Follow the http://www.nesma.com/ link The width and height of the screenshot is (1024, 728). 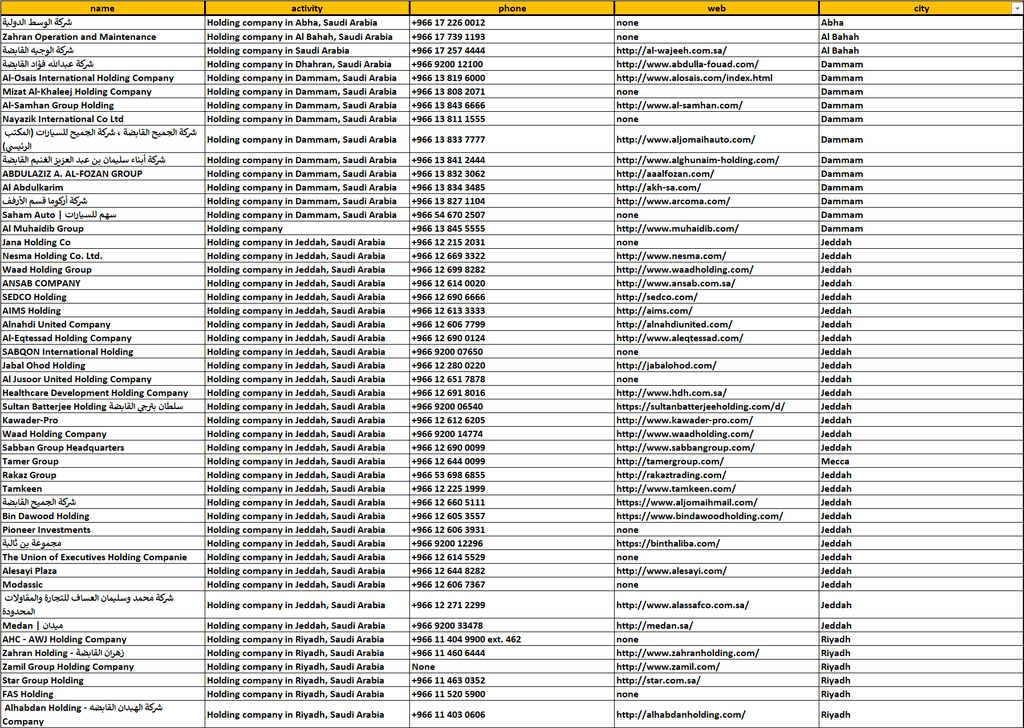[671, 256]
